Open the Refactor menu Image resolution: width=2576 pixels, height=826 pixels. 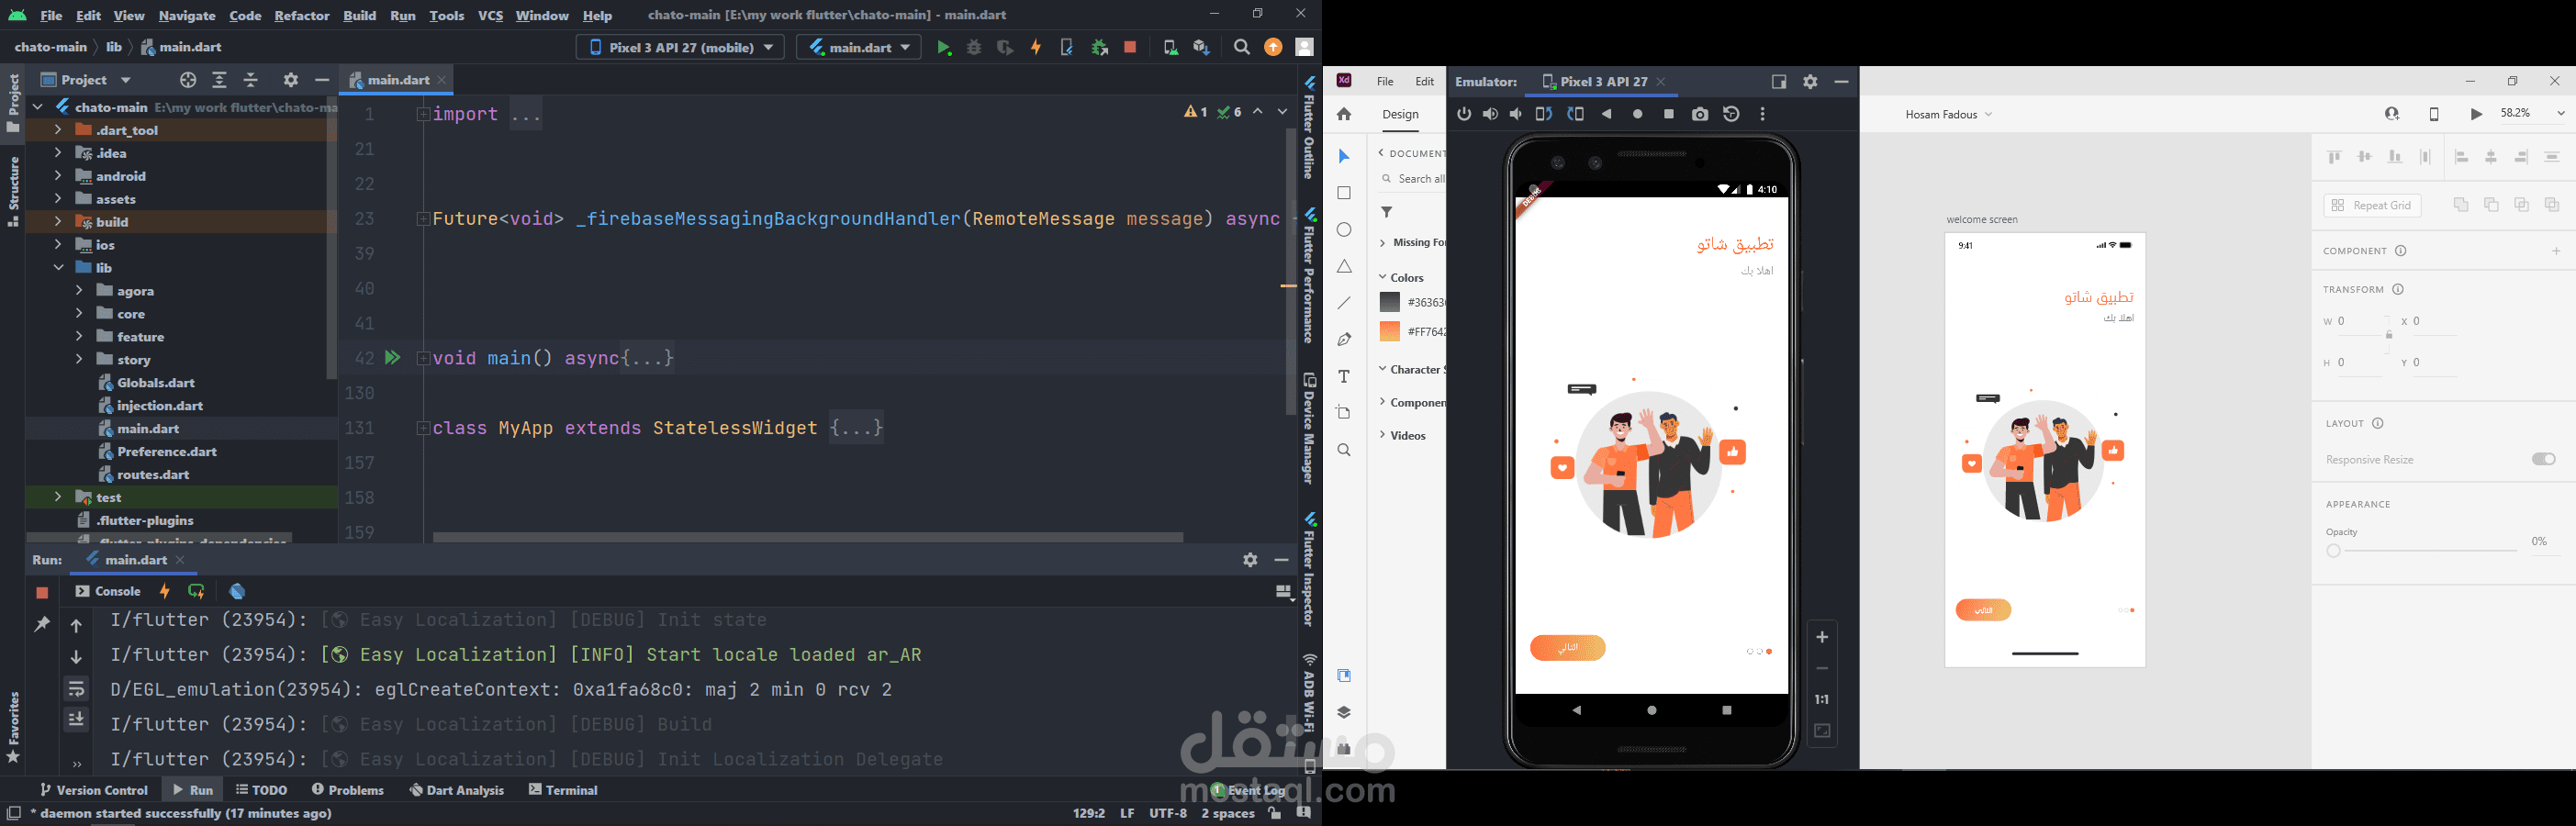(302, 15)
